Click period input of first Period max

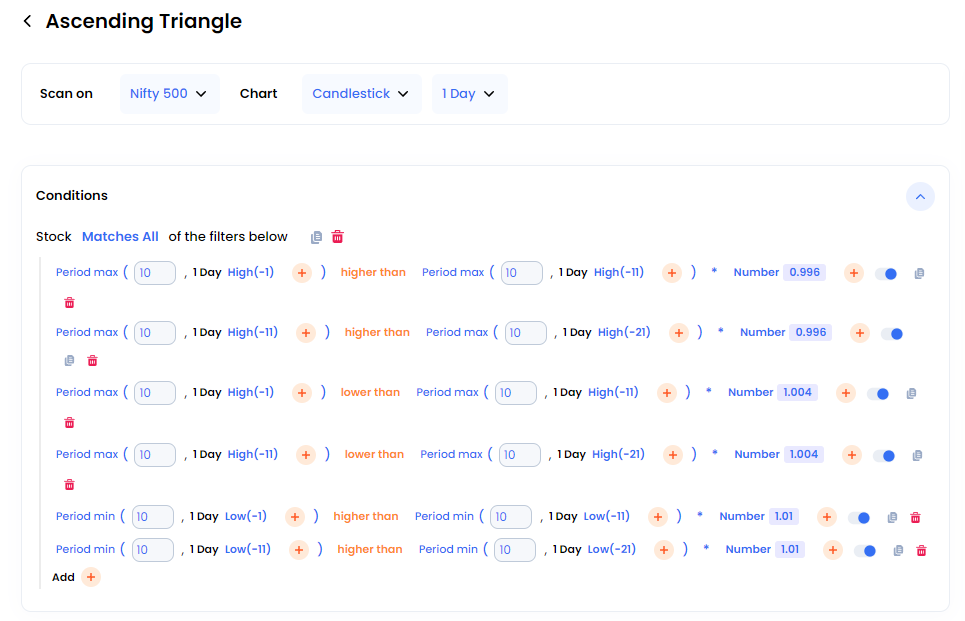tap(154, 273)
